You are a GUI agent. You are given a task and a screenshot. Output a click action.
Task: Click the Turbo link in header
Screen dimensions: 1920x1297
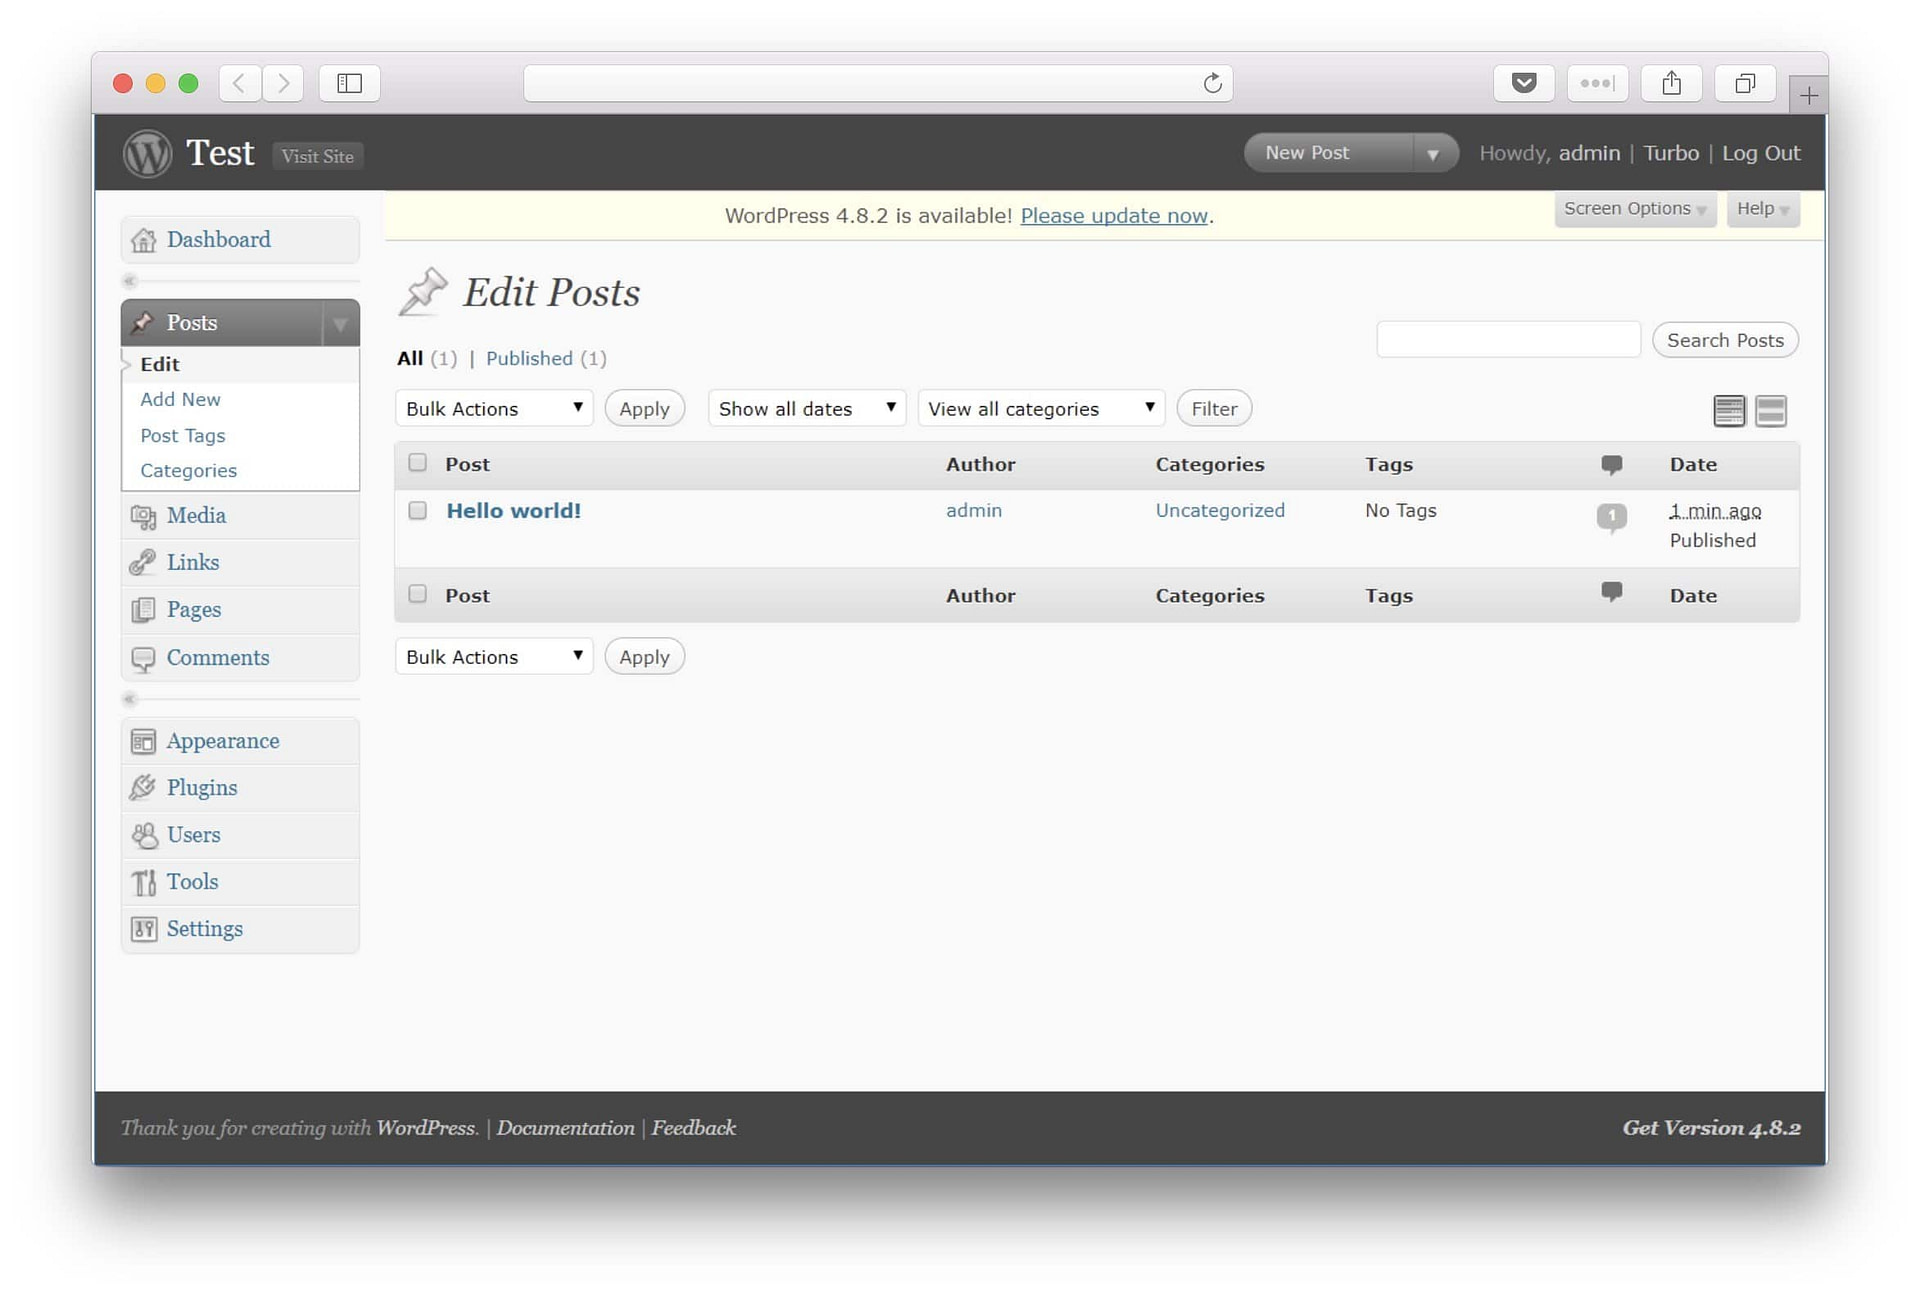[1671, 153]
